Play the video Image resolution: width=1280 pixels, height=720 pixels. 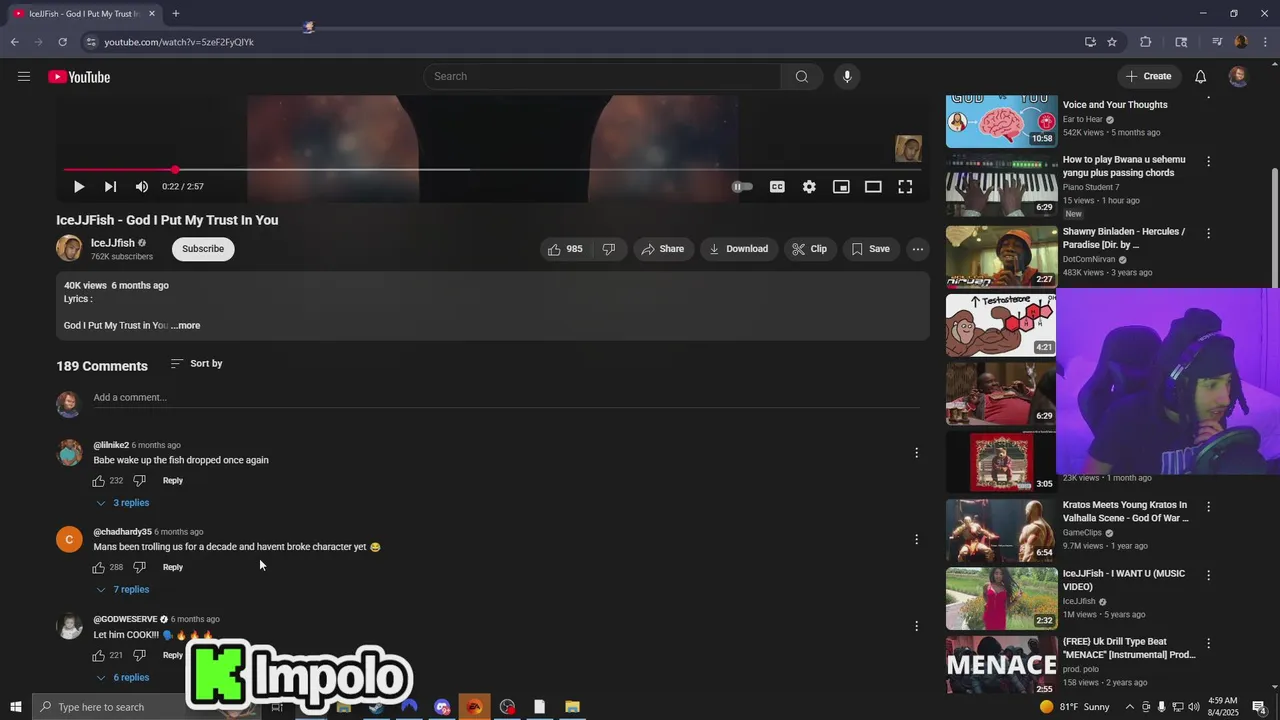tap(79, 187)
